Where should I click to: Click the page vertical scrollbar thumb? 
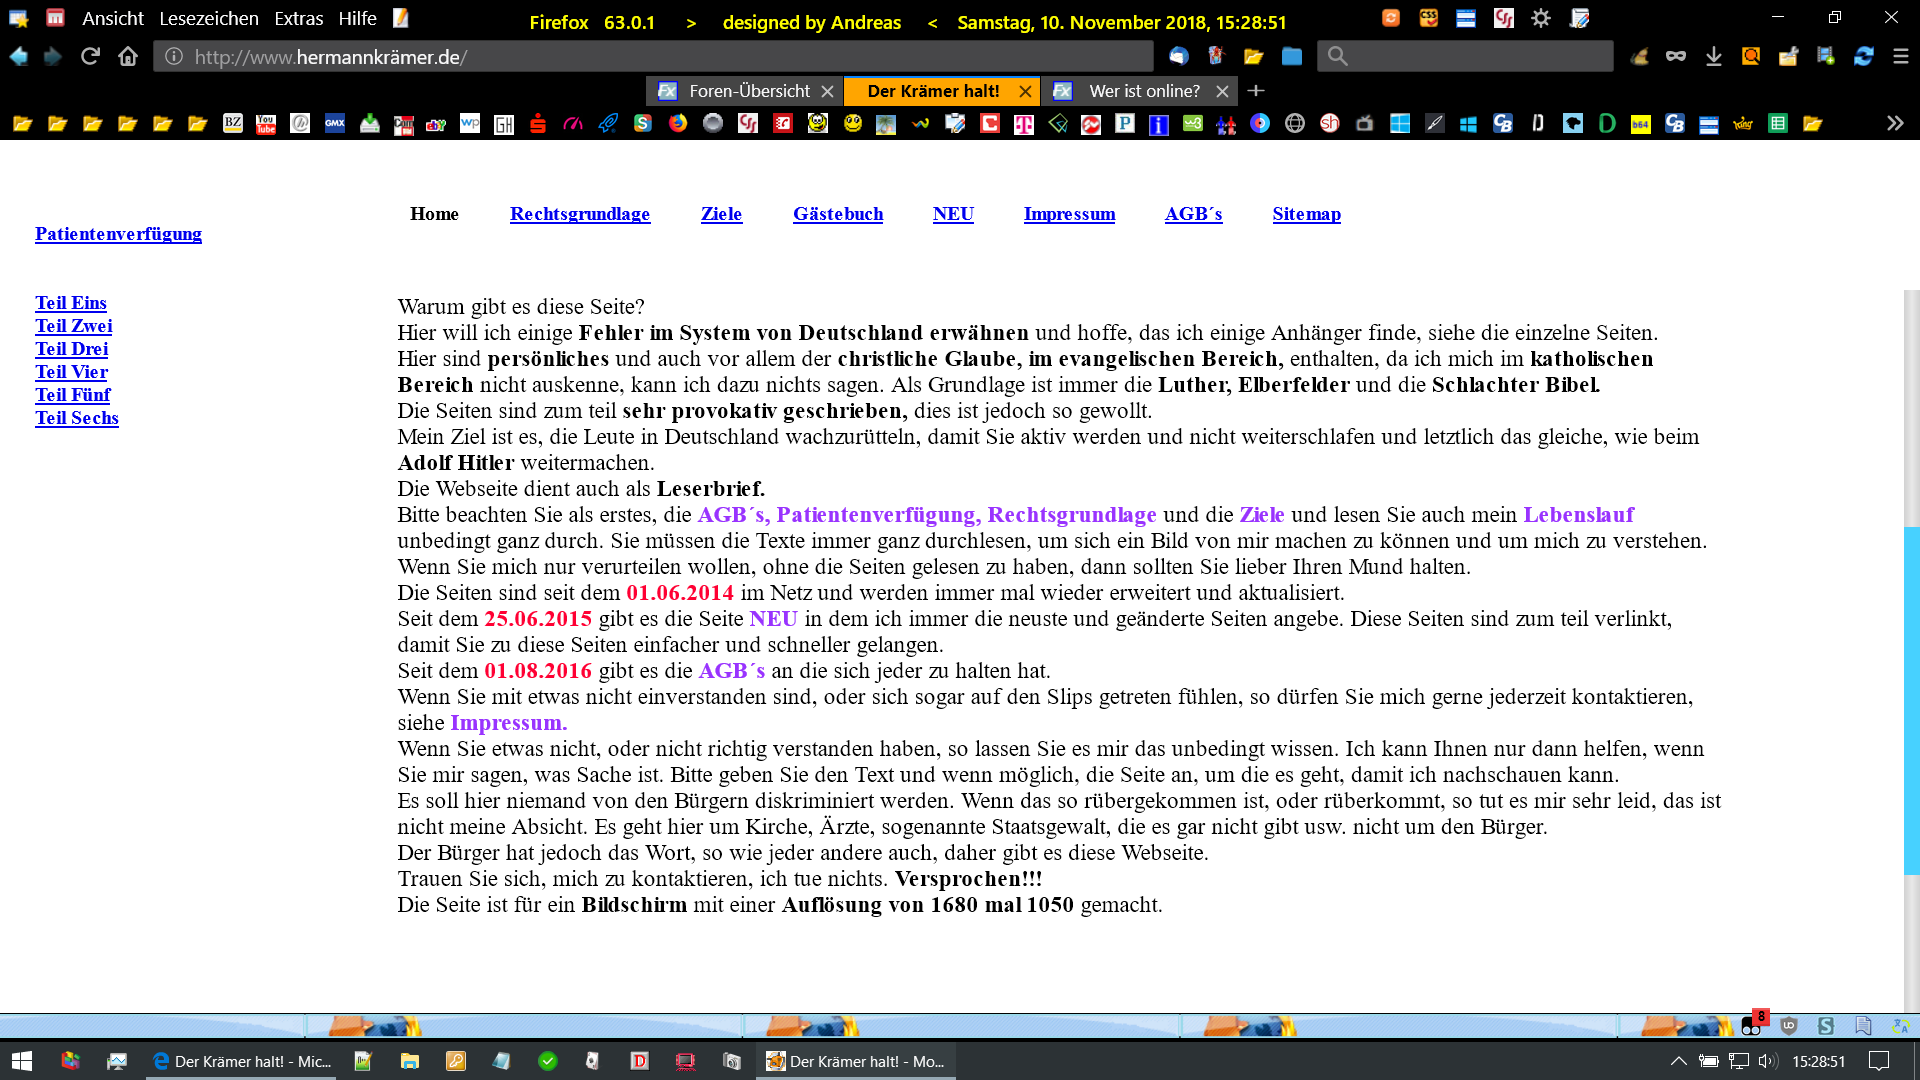tap(1911, 700)
